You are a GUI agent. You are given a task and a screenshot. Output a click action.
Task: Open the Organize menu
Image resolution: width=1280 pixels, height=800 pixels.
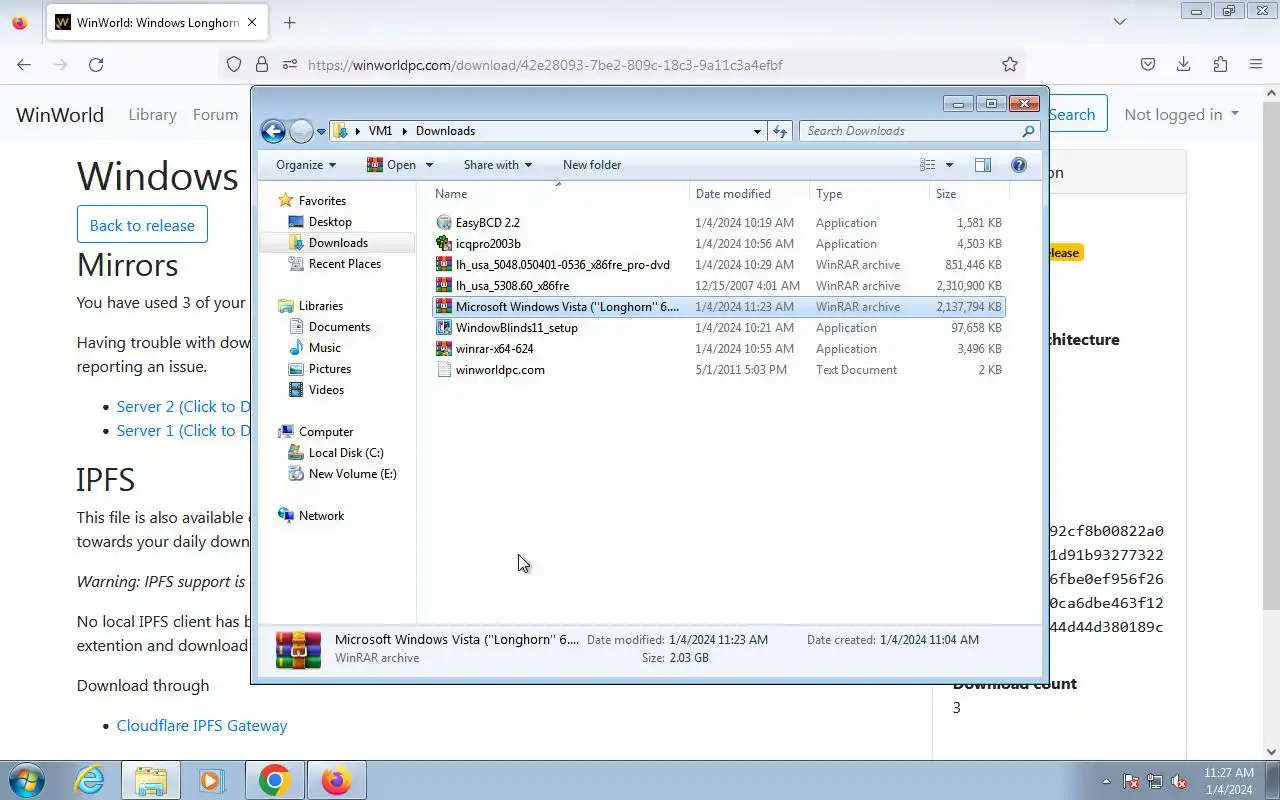[x=306, y=165]
